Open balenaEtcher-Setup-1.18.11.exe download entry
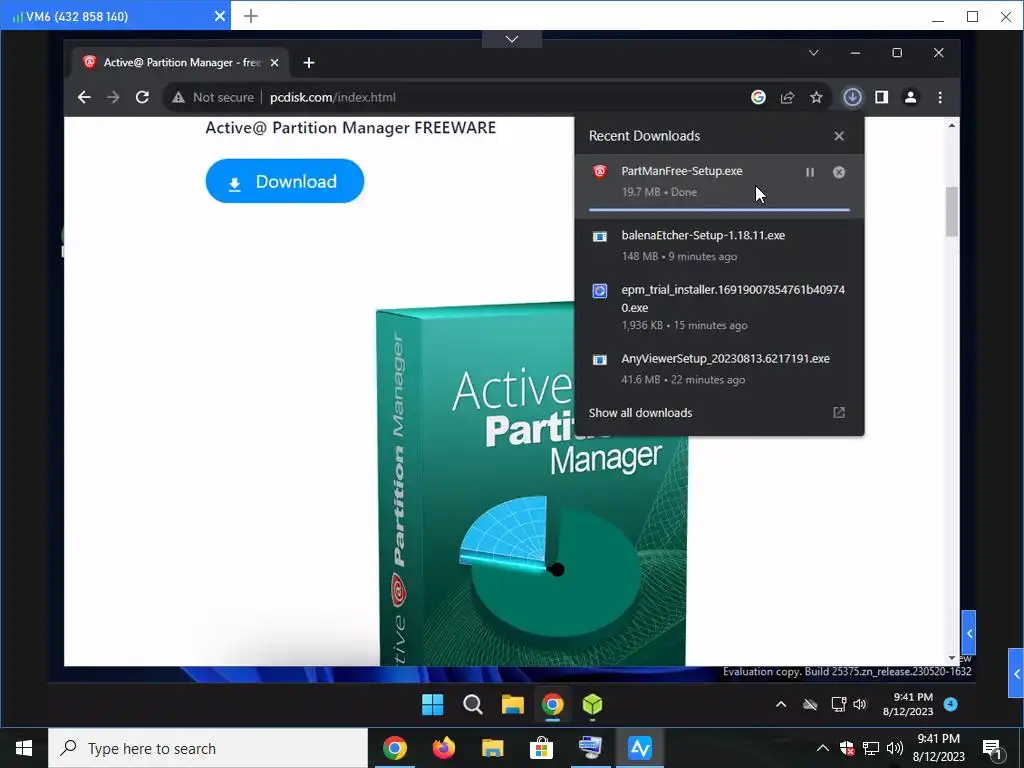This screenshot has width=1024, height=768. coord(719,246)
